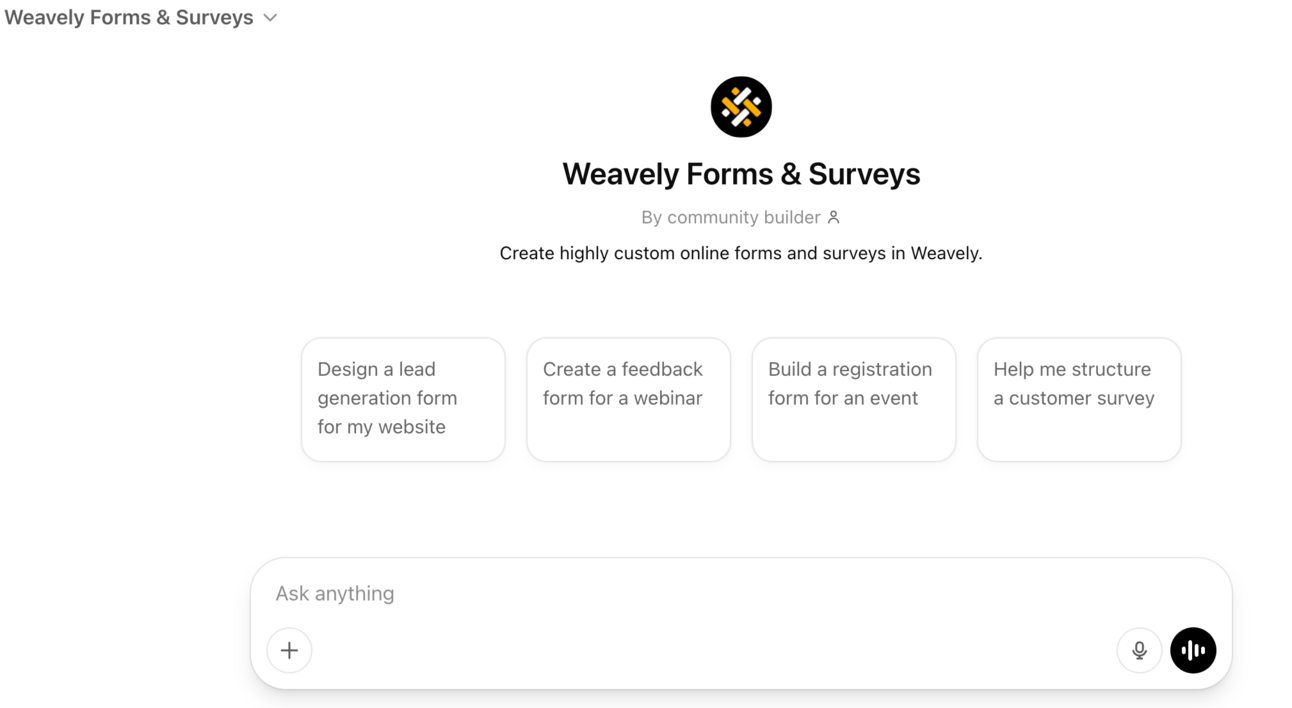Screen dimensions: 1292x708
Task: Click the "Create highly custom online forms" description
Action: pyautogui.click(x=741, y=253)
